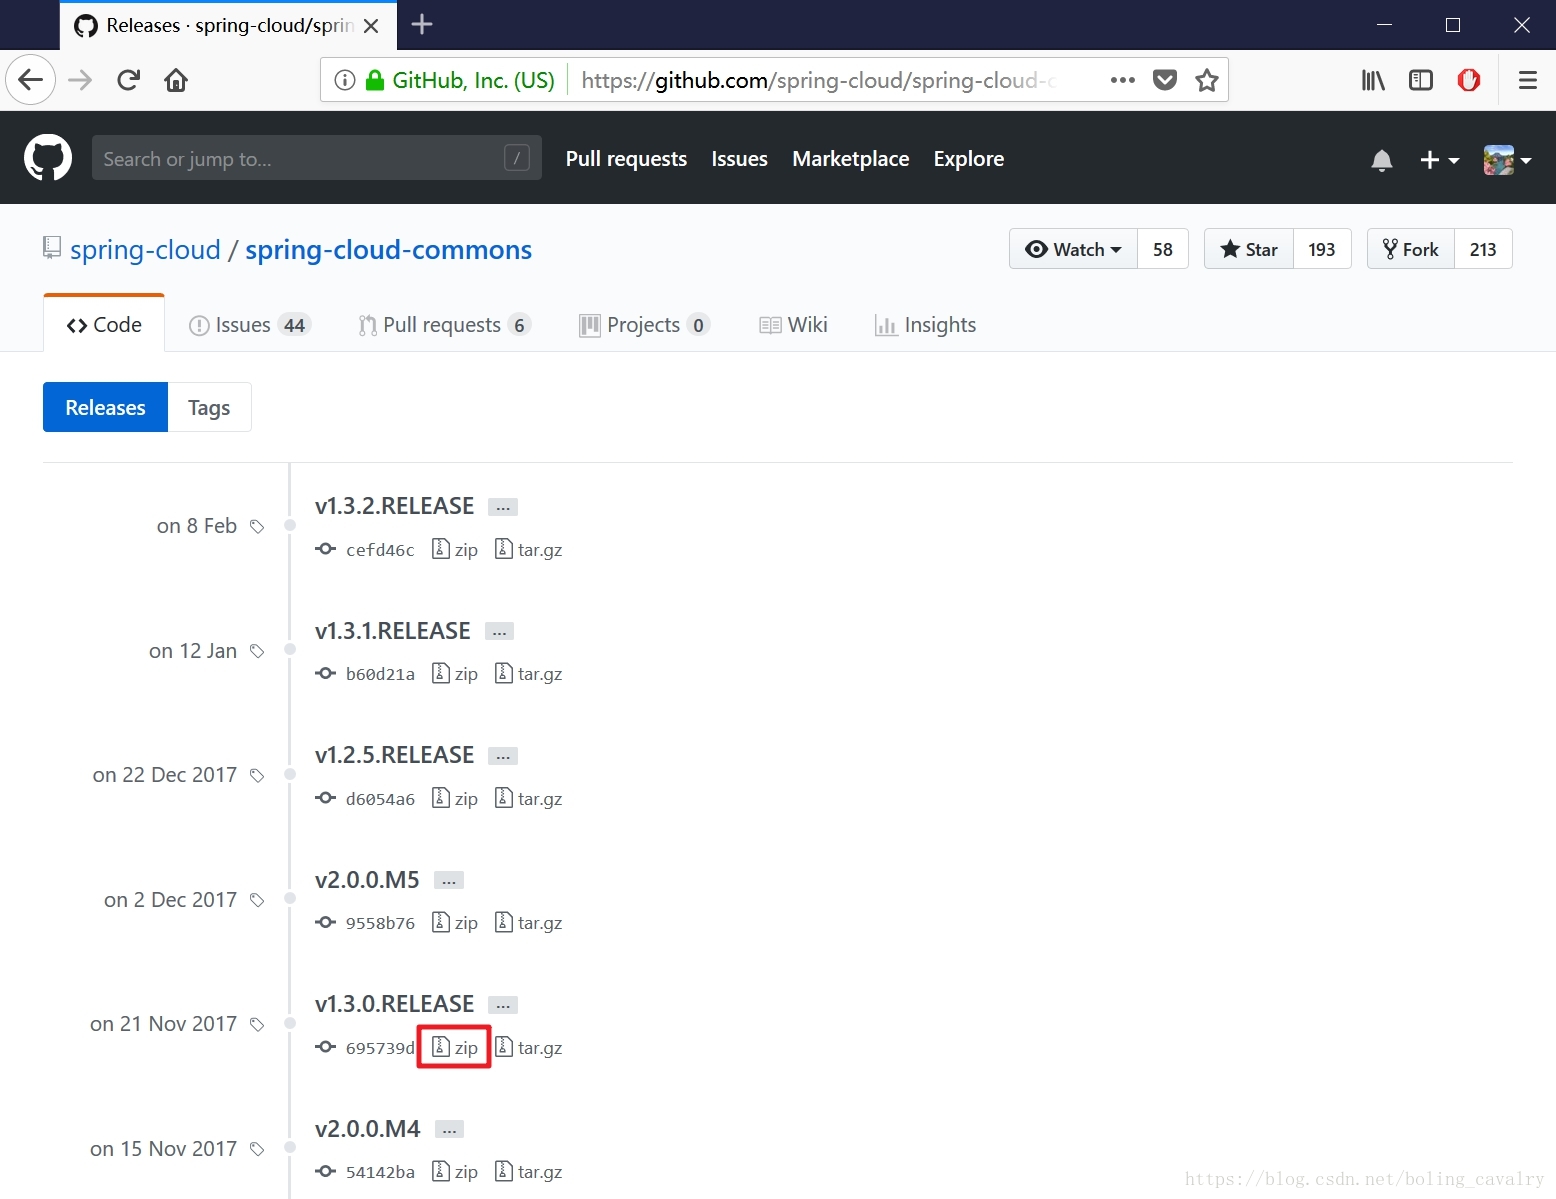View the 213 forks count
Image resolution: width=1556 pixels, height=1199 pixels.
click(x=1483, y=249)
